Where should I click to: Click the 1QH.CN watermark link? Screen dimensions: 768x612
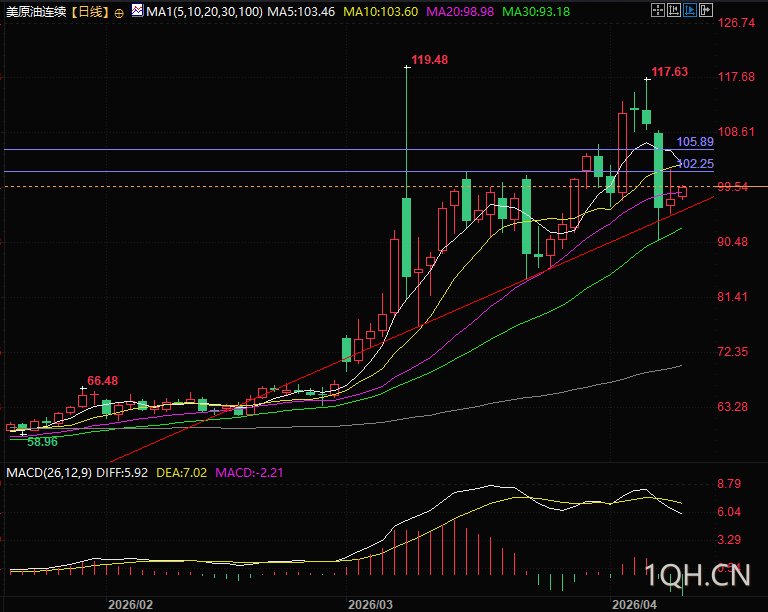698,574
